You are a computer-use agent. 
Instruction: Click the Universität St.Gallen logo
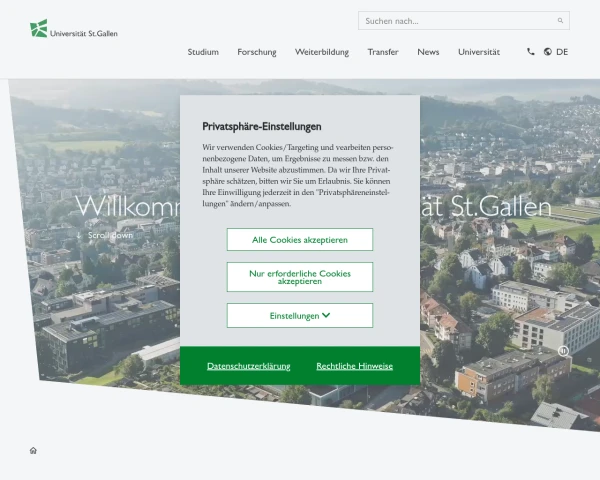[73, 29]
